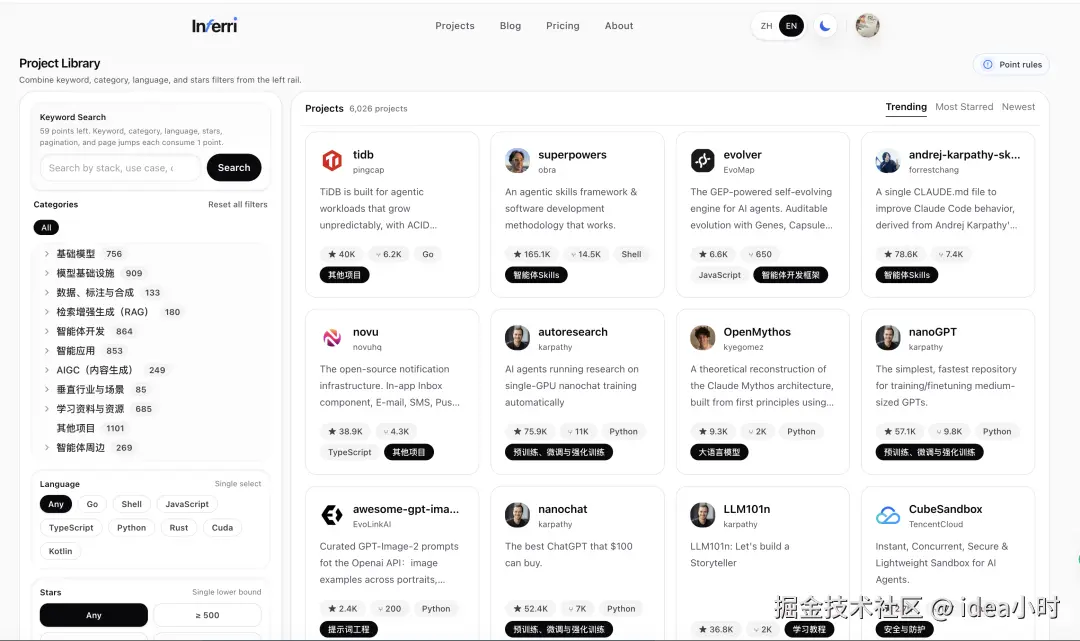Switch language to EN

coord(791,26)
